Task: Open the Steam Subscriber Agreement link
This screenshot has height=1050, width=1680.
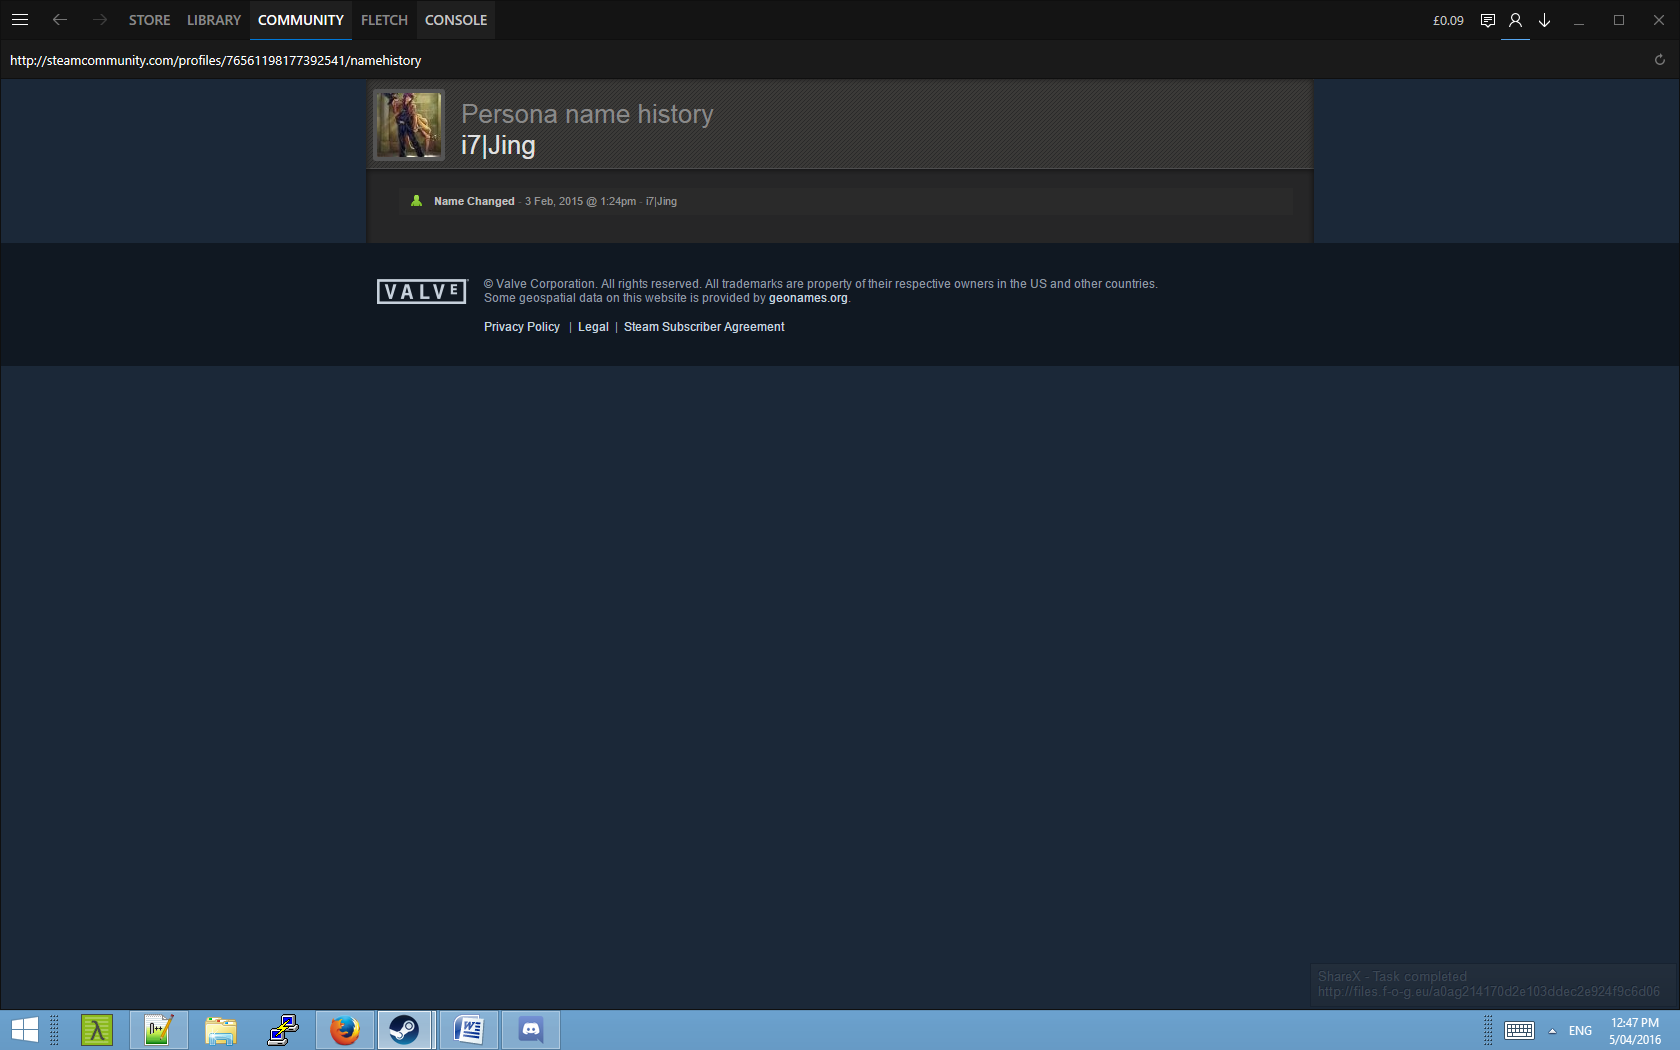Action: [x=704, y=327]
